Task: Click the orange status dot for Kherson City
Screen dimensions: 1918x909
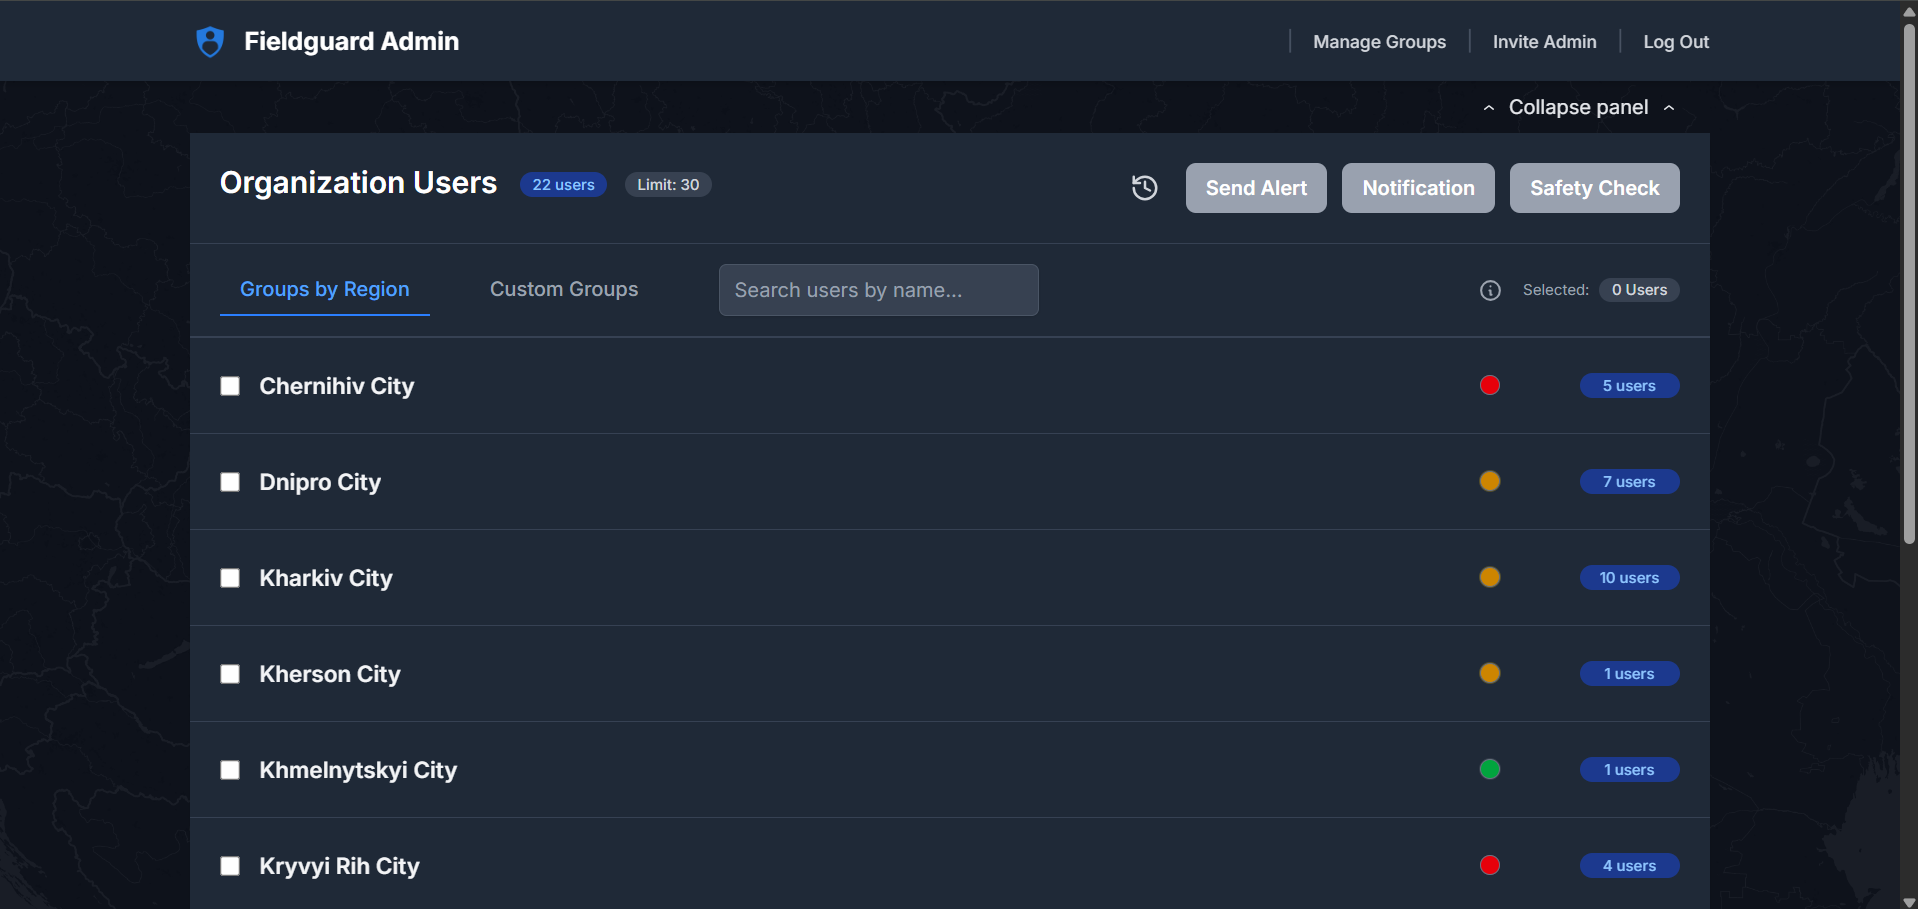Action: [x=1489, y=673]
